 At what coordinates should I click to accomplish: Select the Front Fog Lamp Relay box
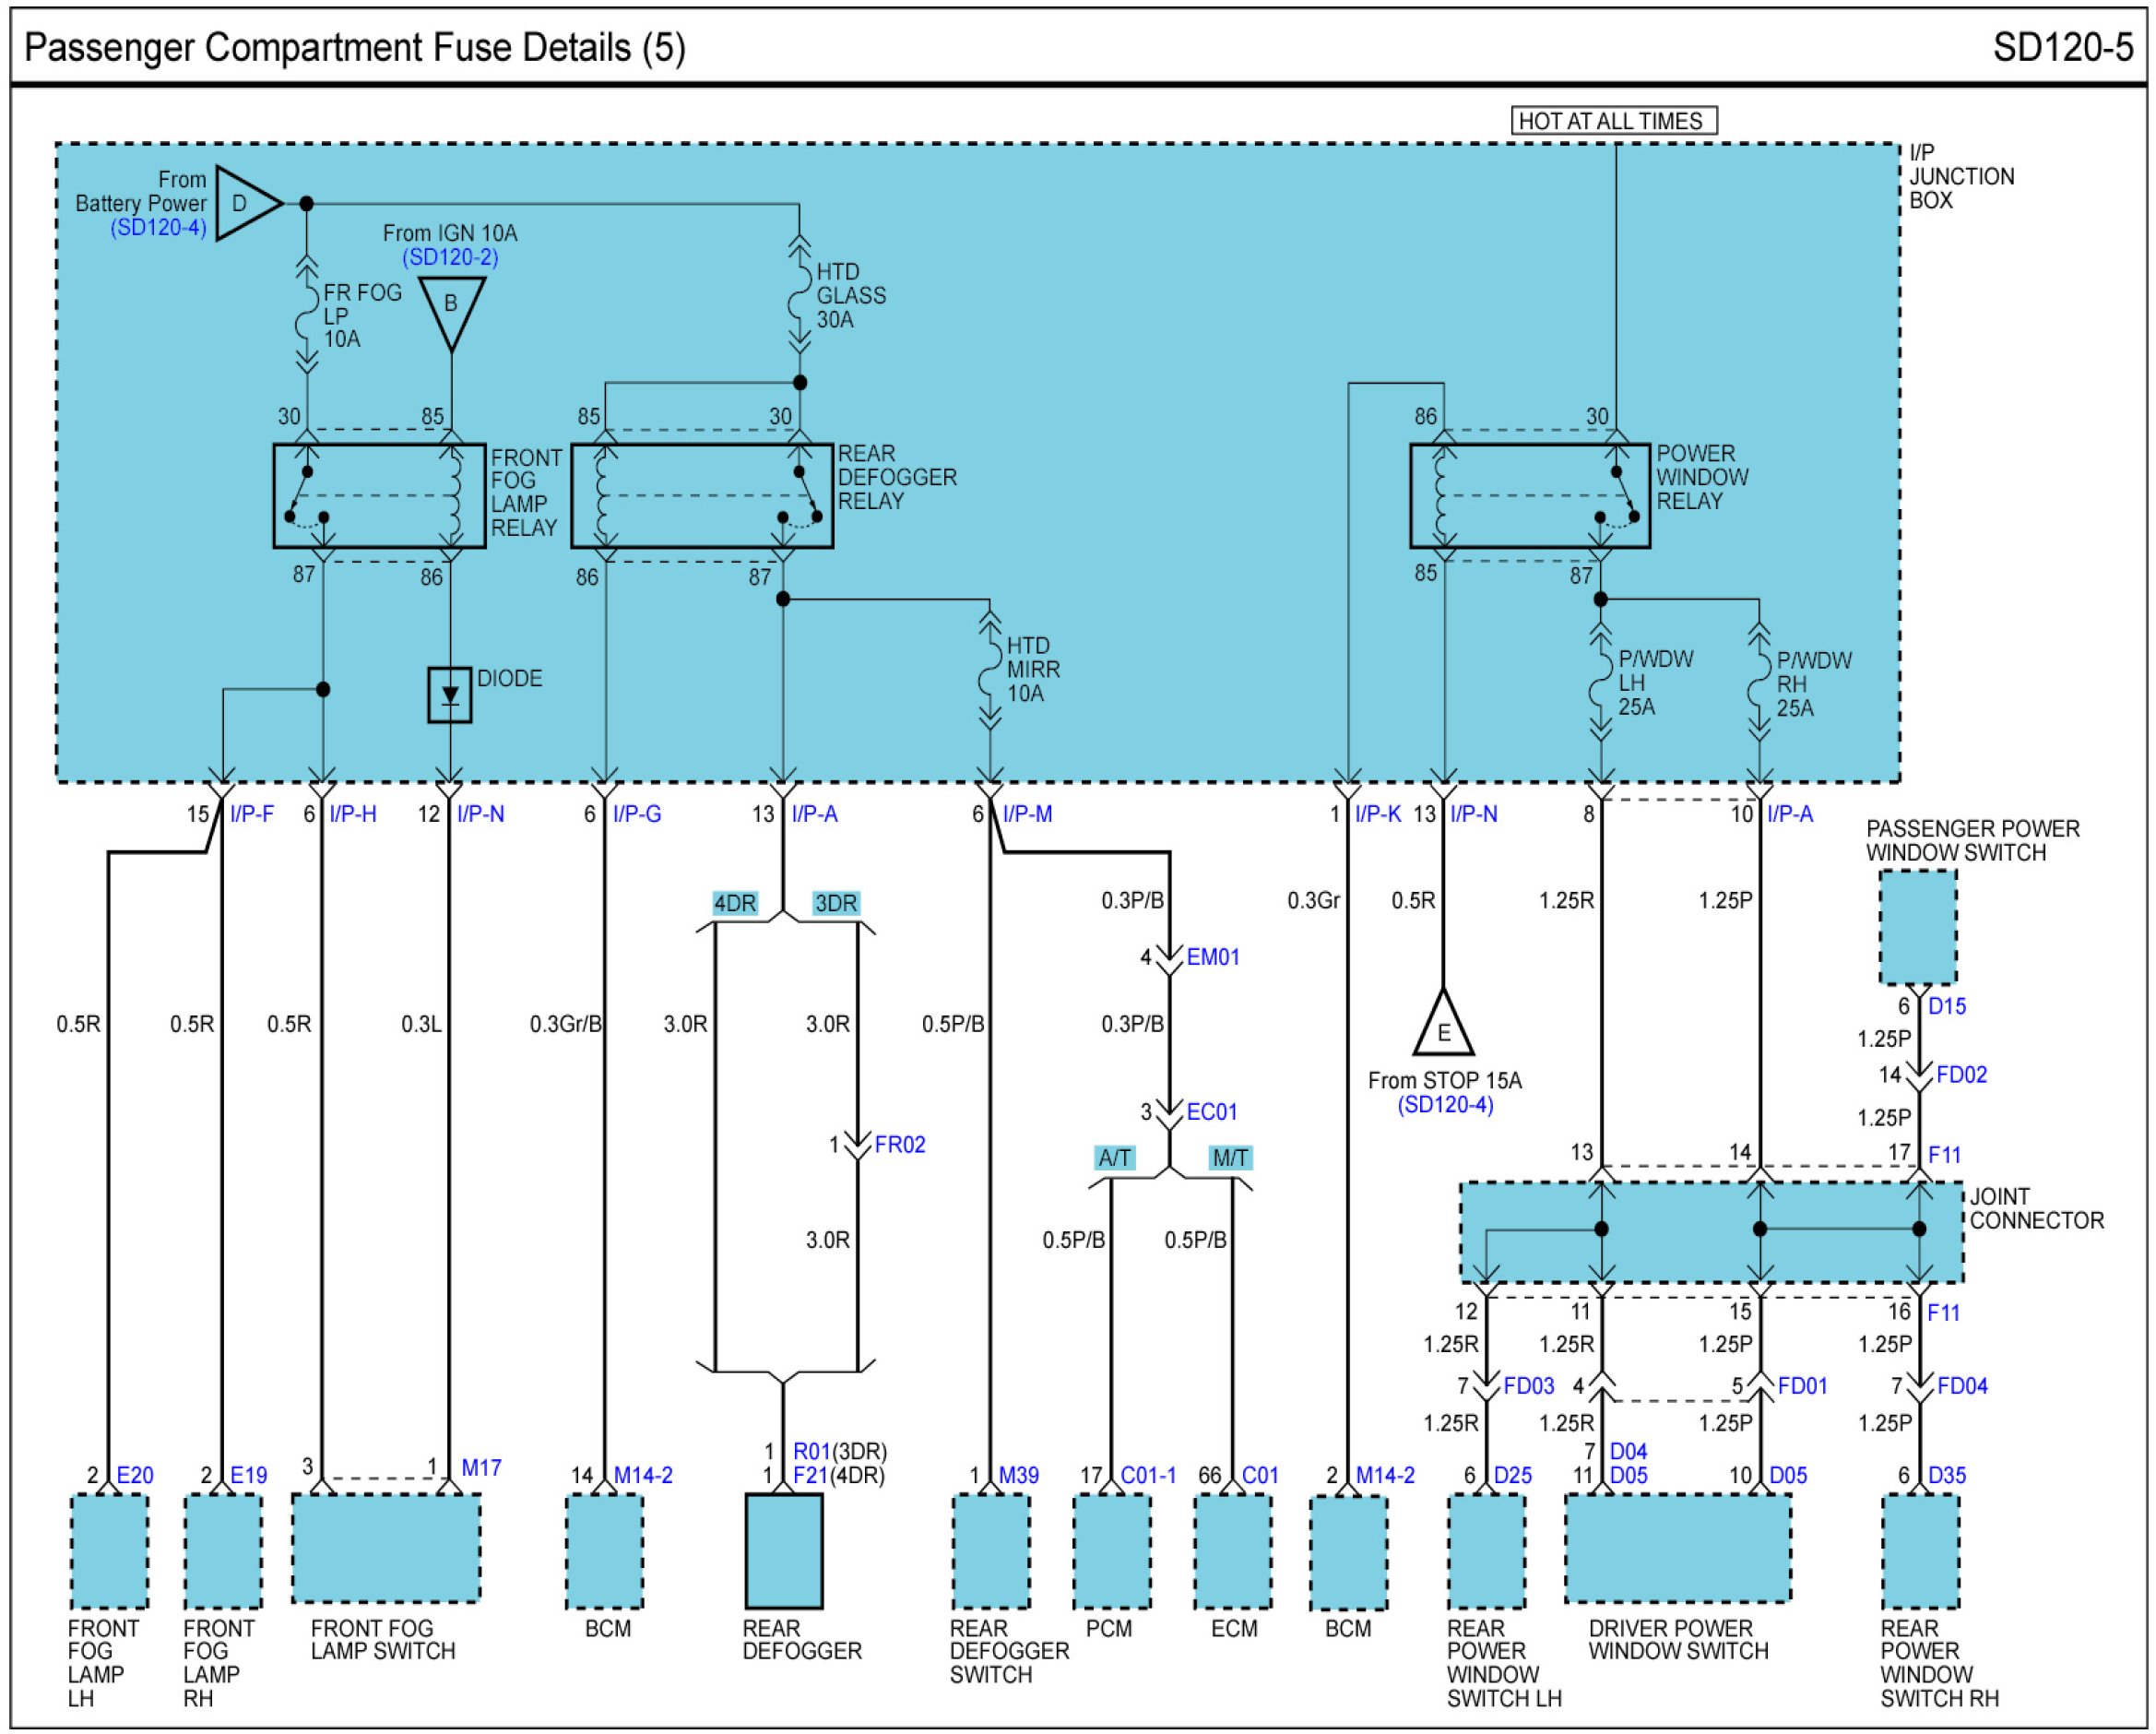tap(380, 496)
